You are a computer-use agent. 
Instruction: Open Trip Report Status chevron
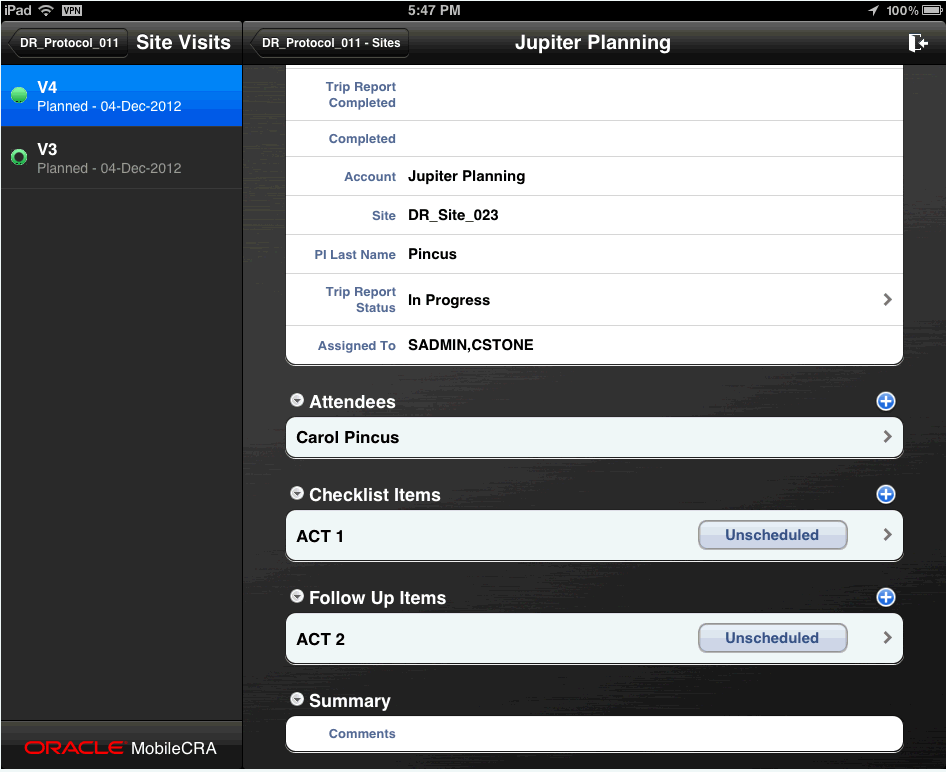(887, 299)
